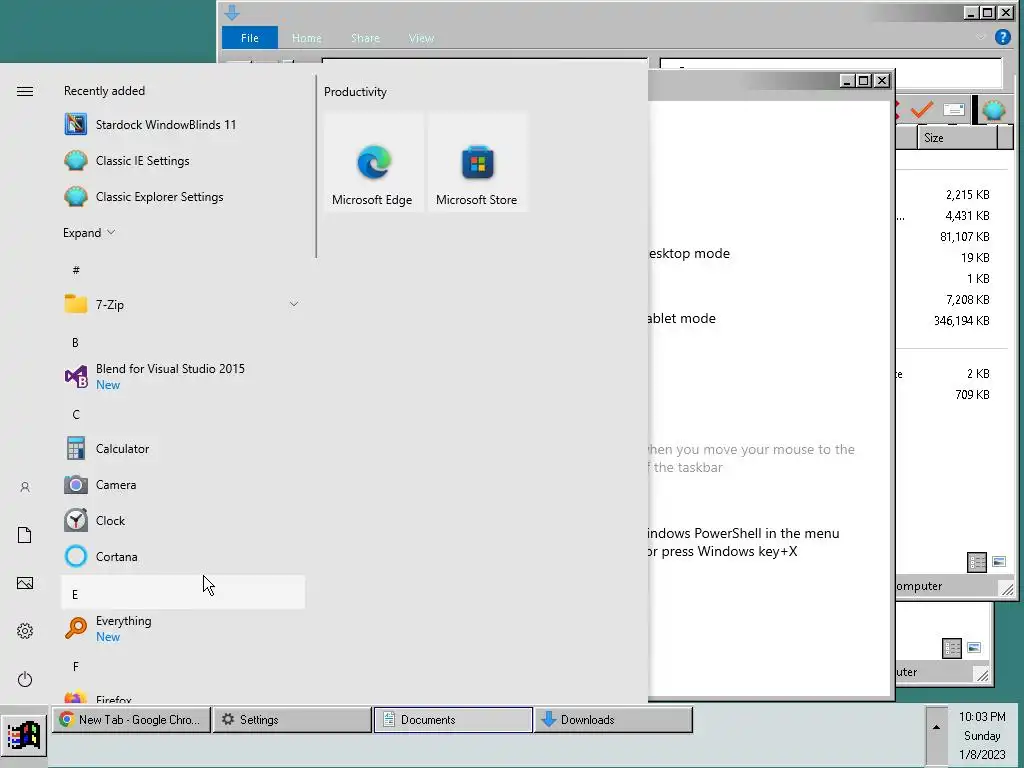Switch to the Home ribbon tab

306,38
